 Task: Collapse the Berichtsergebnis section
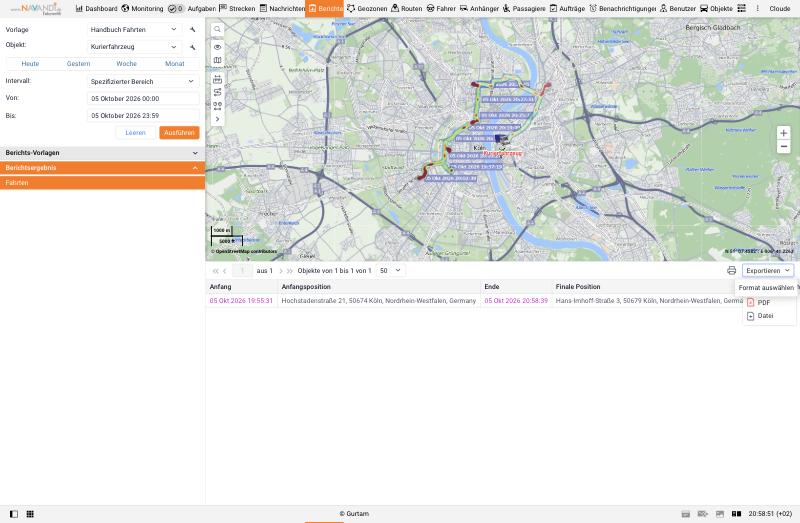(x=102, y=168)
